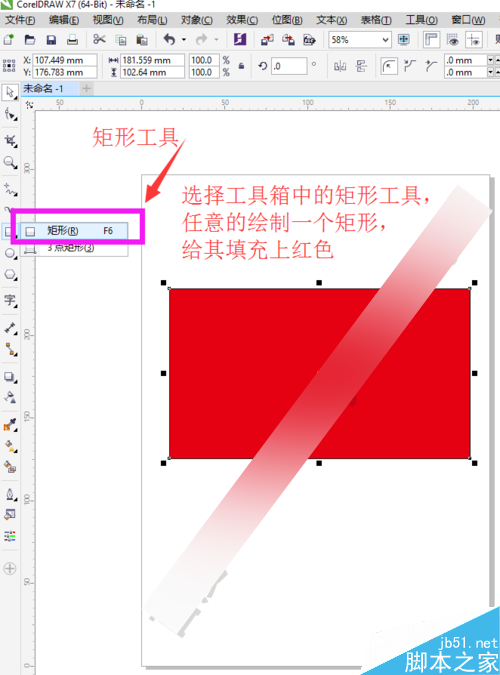The width and height of the screenshot is (500, 675).
Task: Select the chamfered corner option
Action: 431,66
